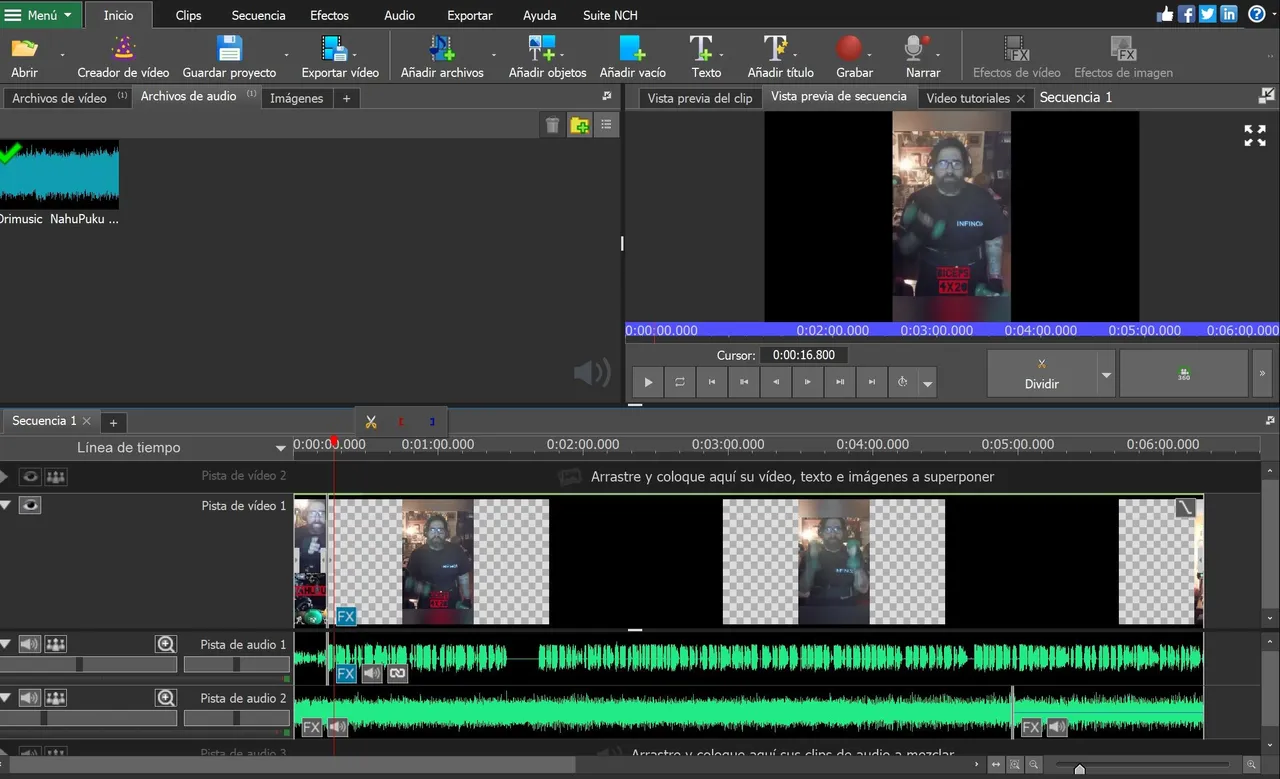Expand preview to full screen
The width and height of the screenshot is (1280, 779).
[x=1254, y=136]
